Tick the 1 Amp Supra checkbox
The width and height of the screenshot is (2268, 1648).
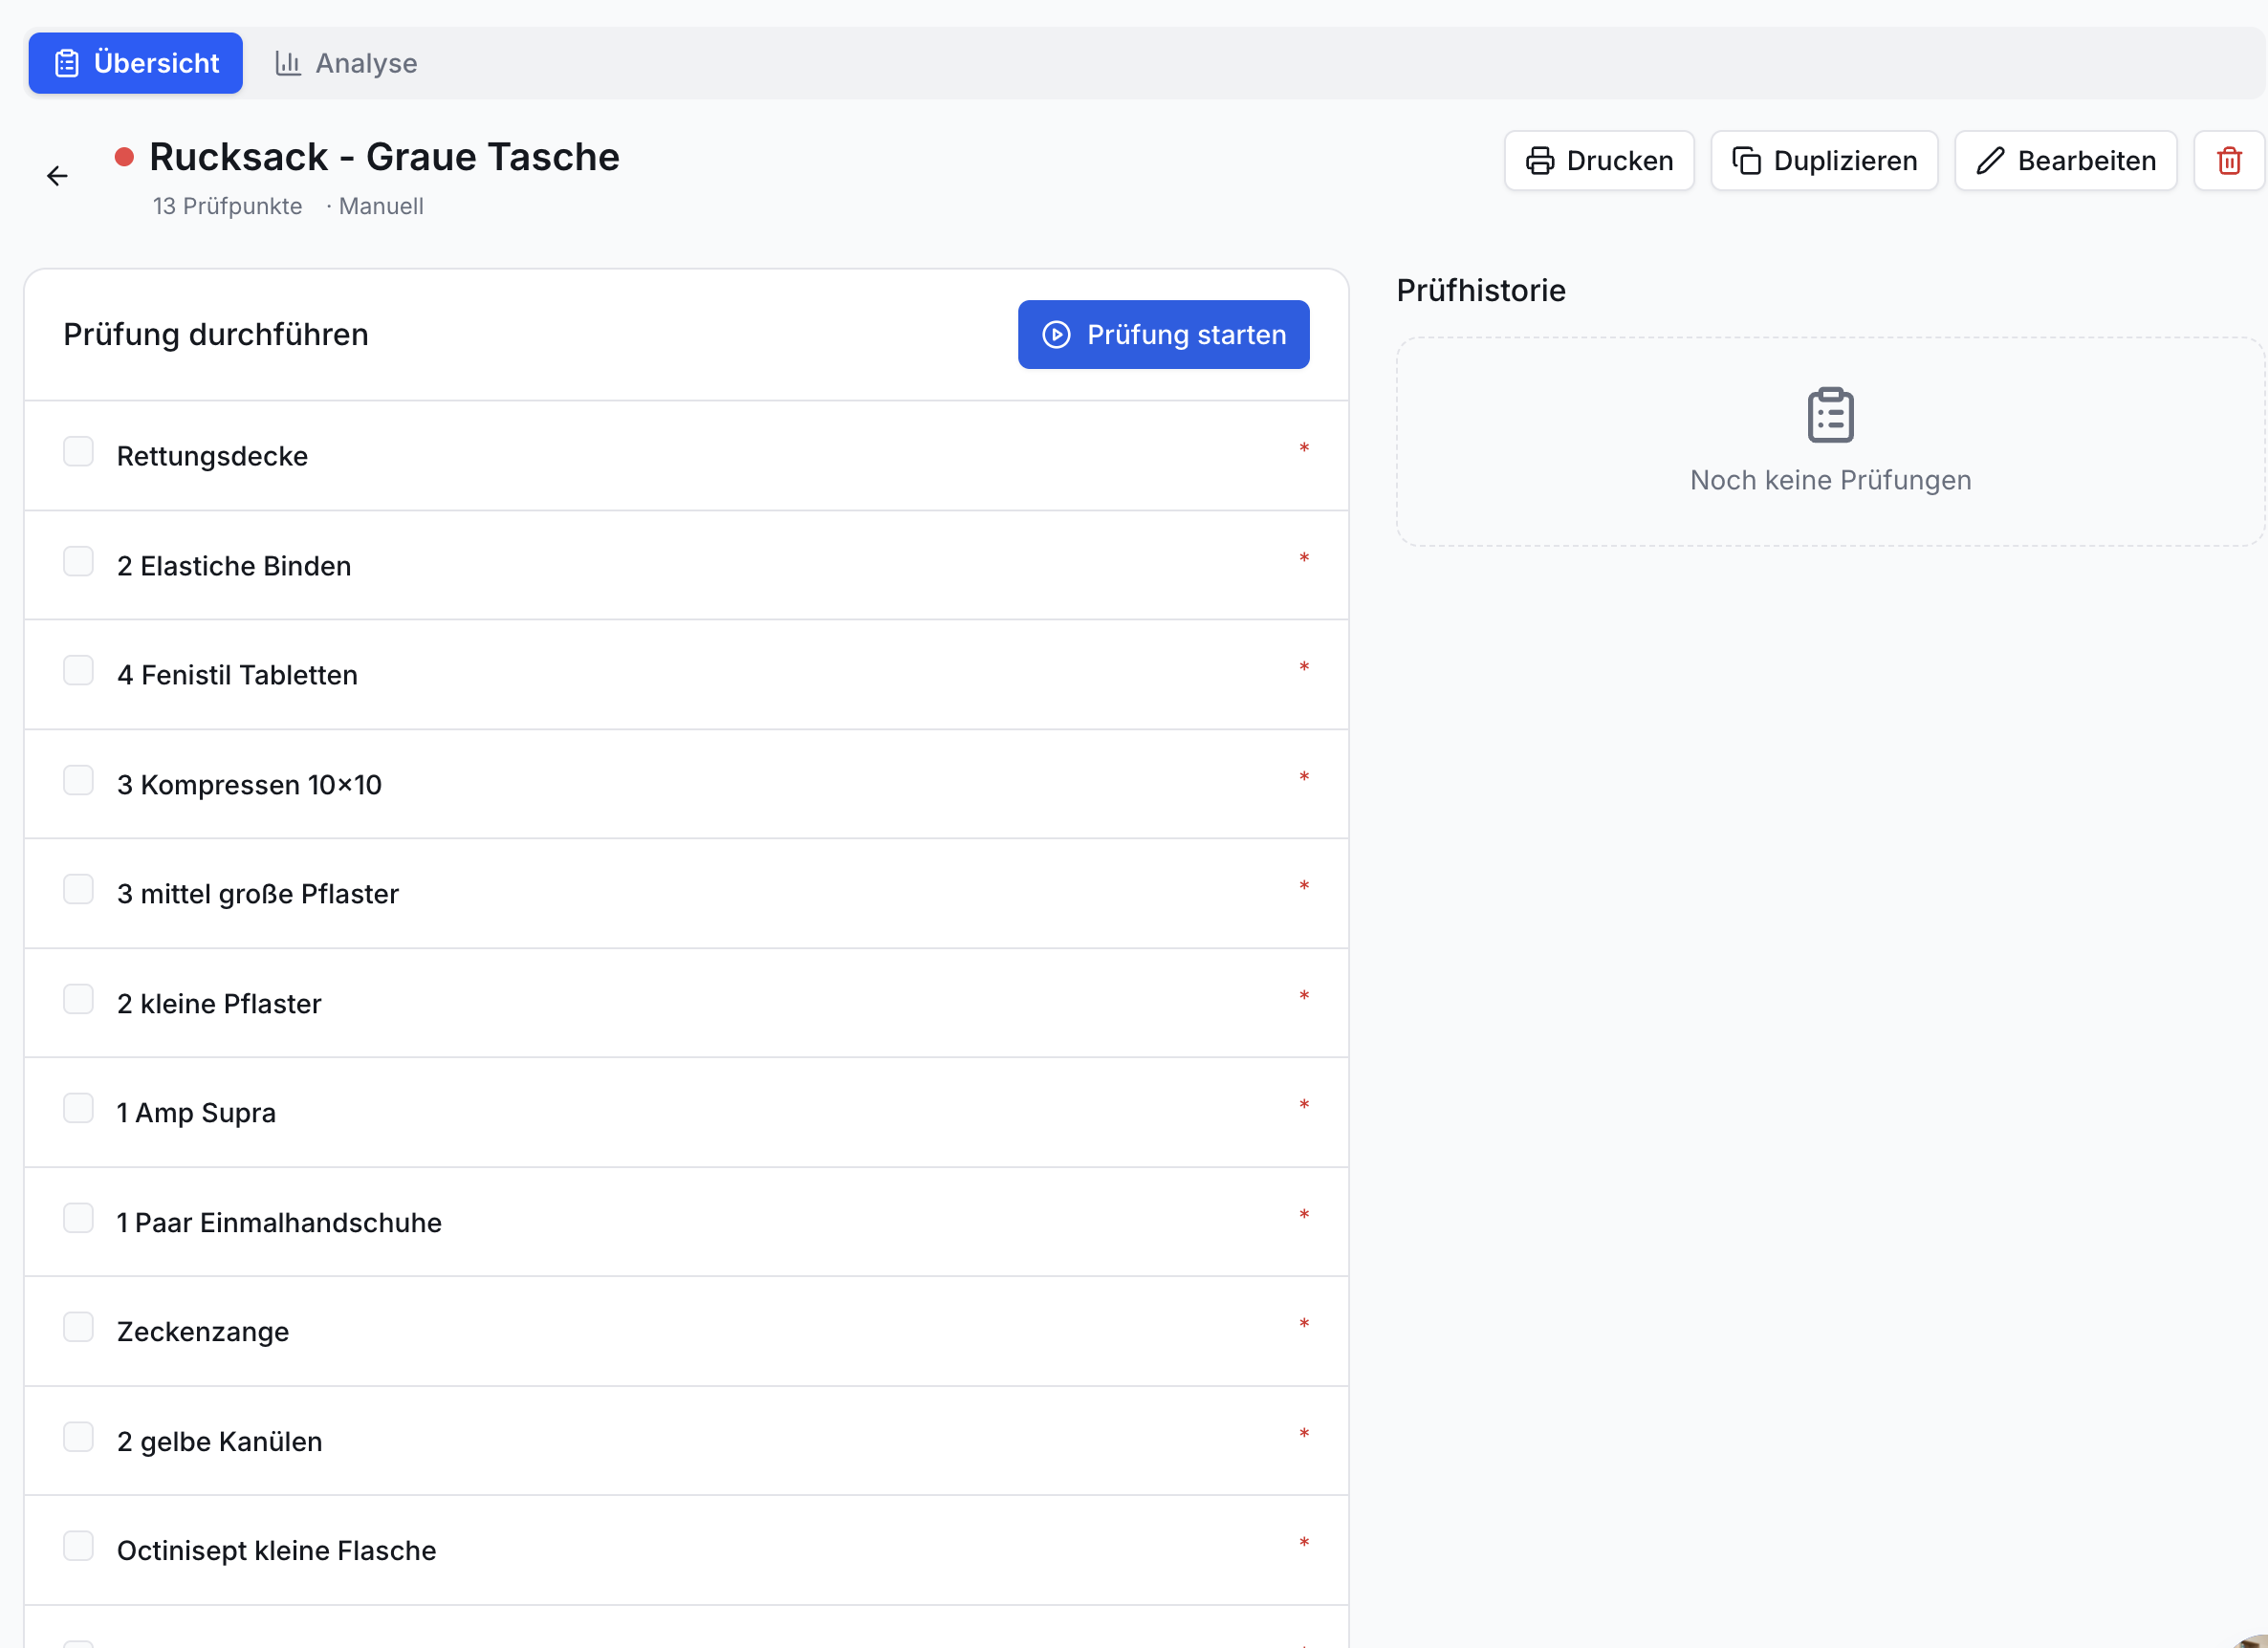point(78,1109)
